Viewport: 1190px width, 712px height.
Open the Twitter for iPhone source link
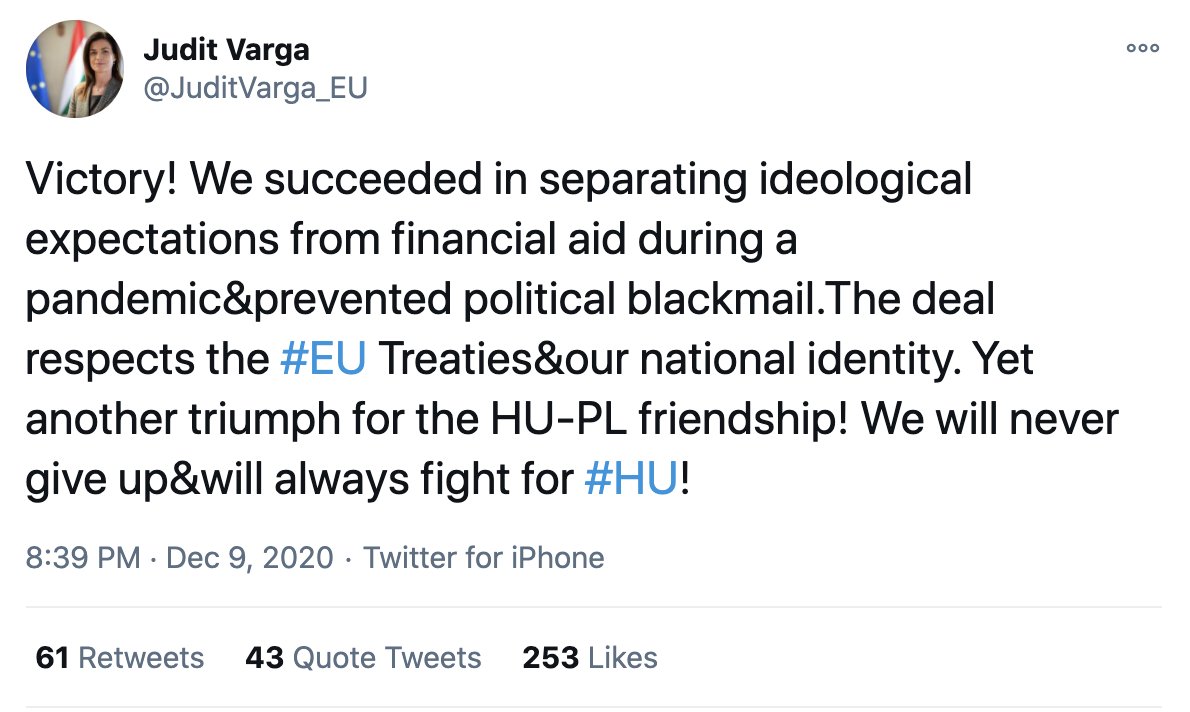(x=483, y=557)
